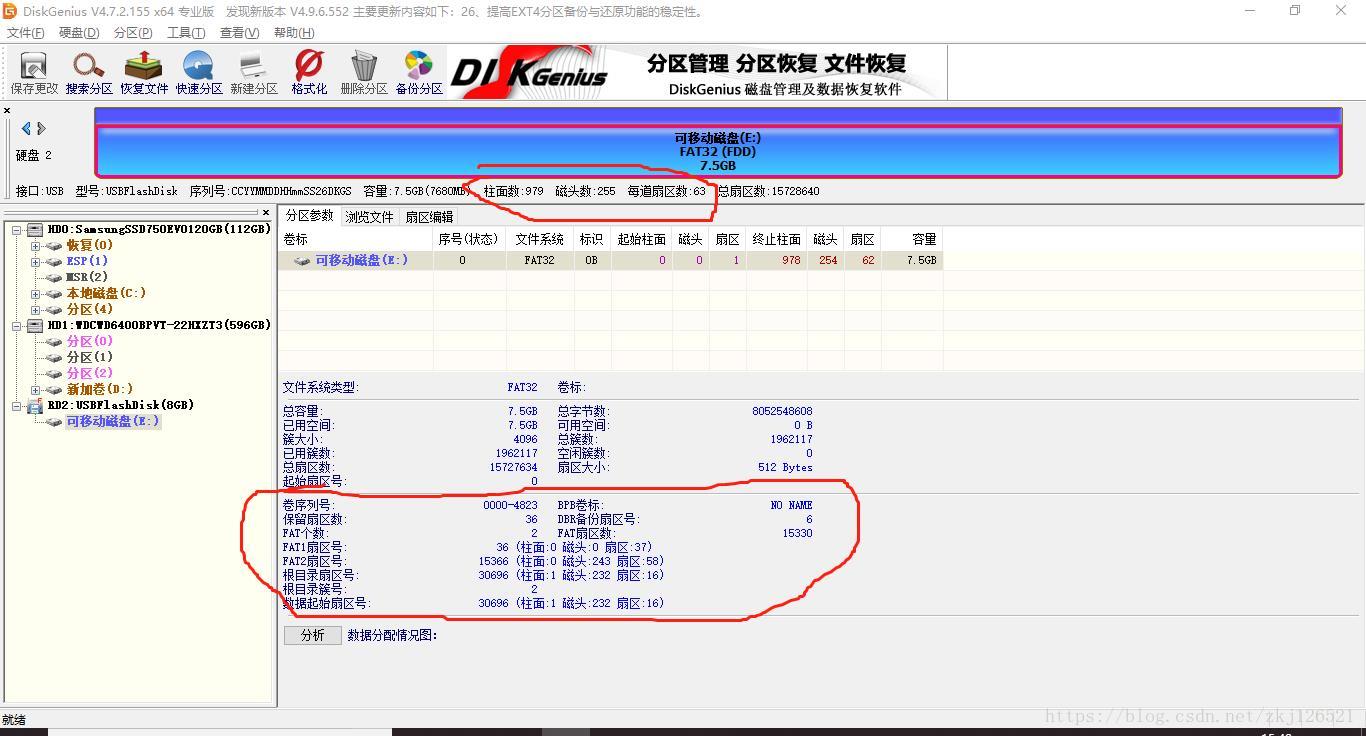Close the disk tree panel with the X

pos(266,212)
